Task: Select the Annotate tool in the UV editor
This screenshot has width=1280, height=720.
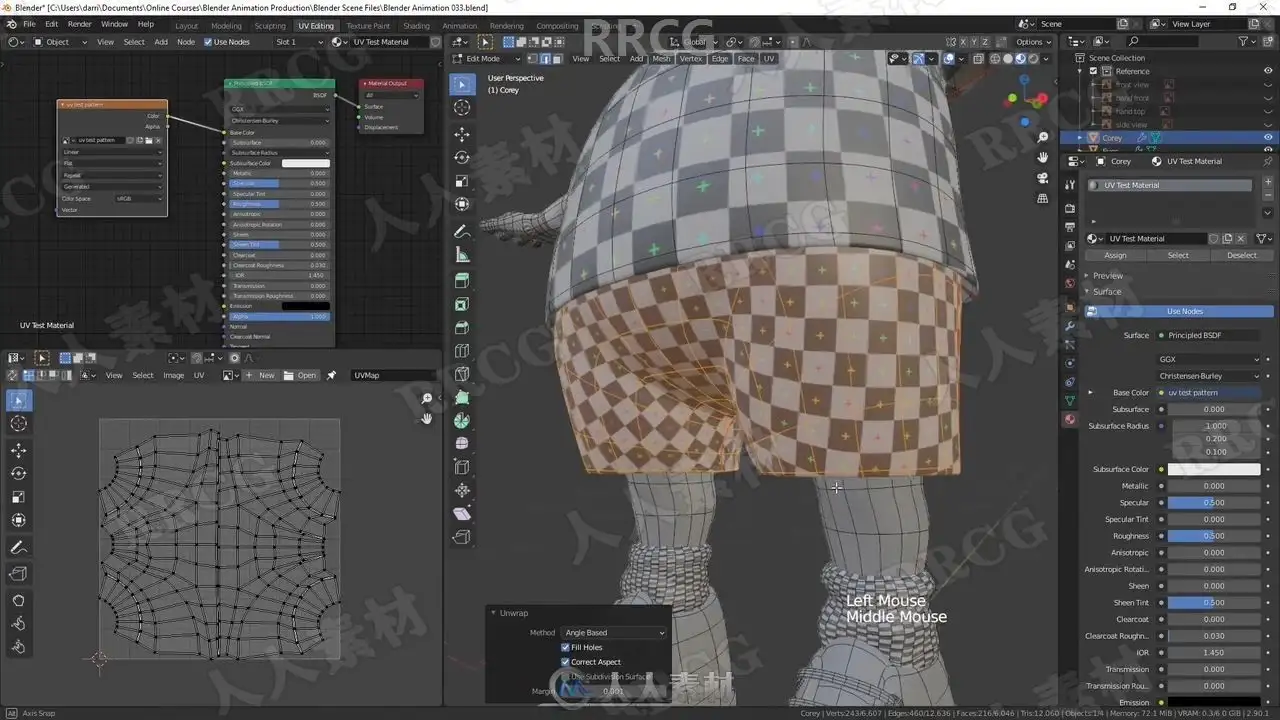Action: click(19, 548)
